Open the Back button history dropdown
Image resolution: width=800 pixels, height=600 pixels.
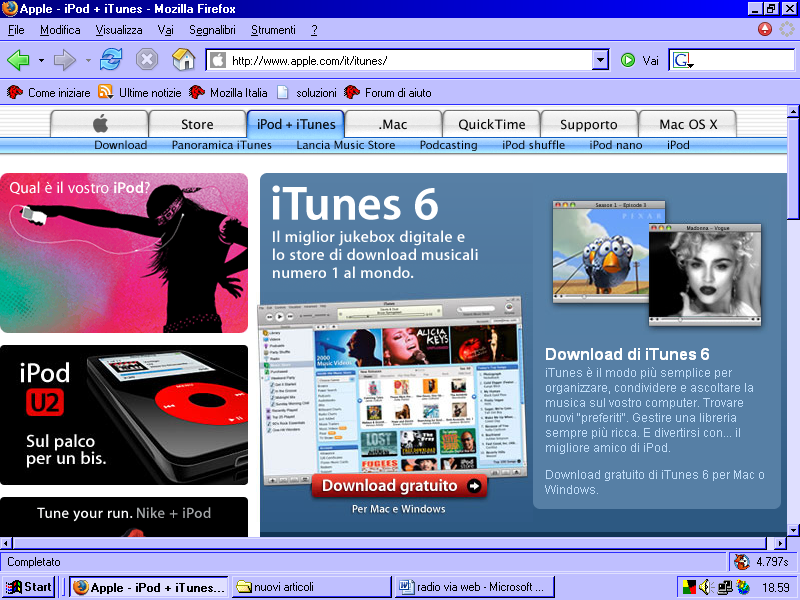(41, 61)
